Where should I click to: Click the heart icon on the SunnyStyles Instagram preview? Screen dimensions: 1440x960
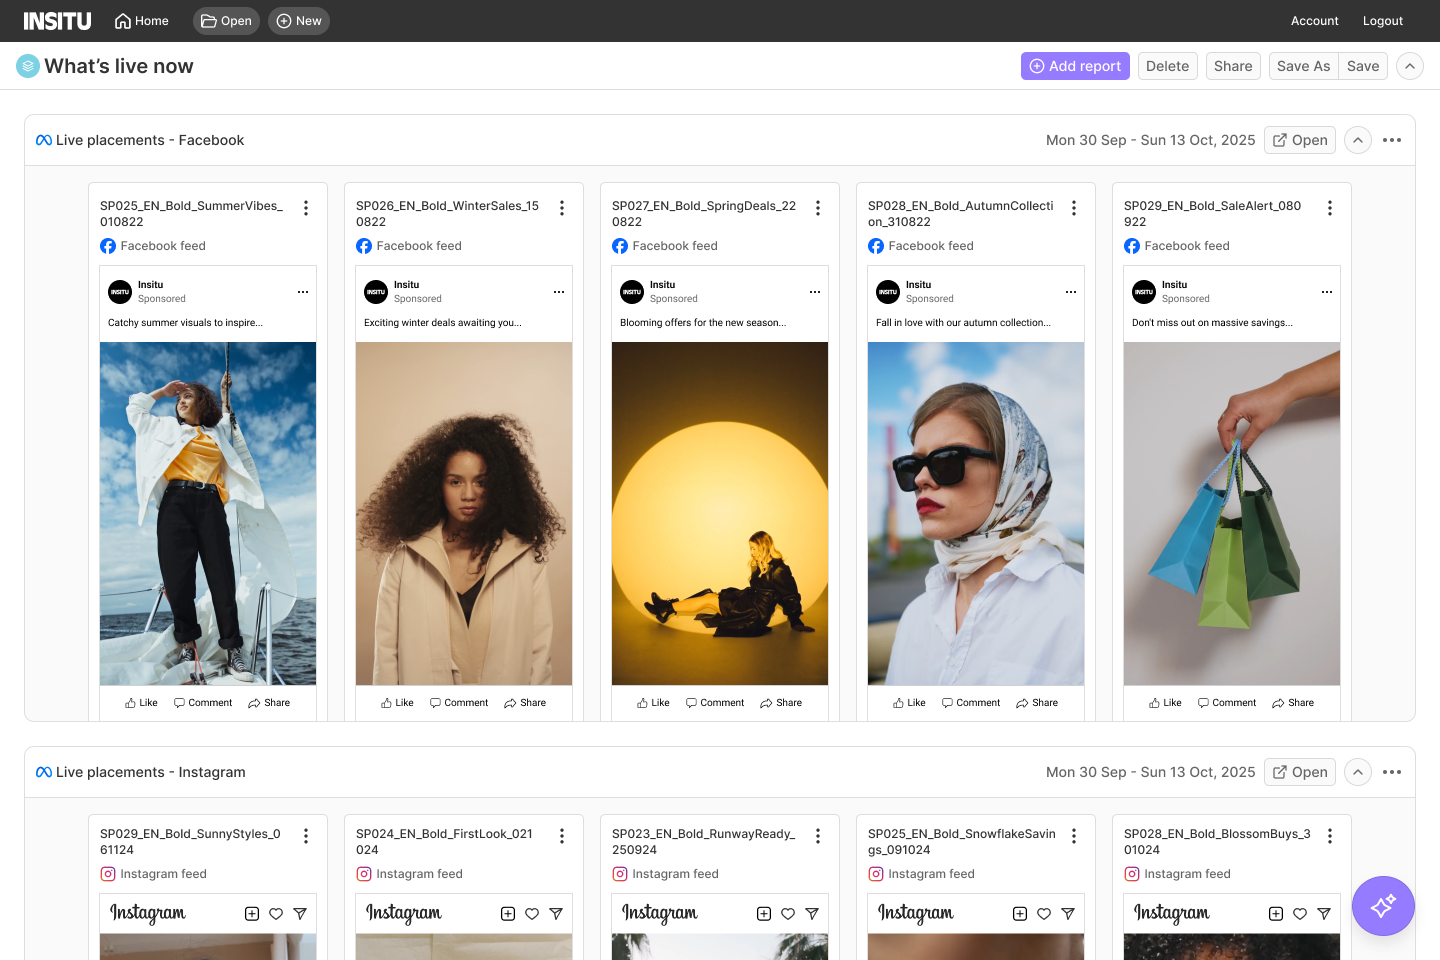(276, 914)
